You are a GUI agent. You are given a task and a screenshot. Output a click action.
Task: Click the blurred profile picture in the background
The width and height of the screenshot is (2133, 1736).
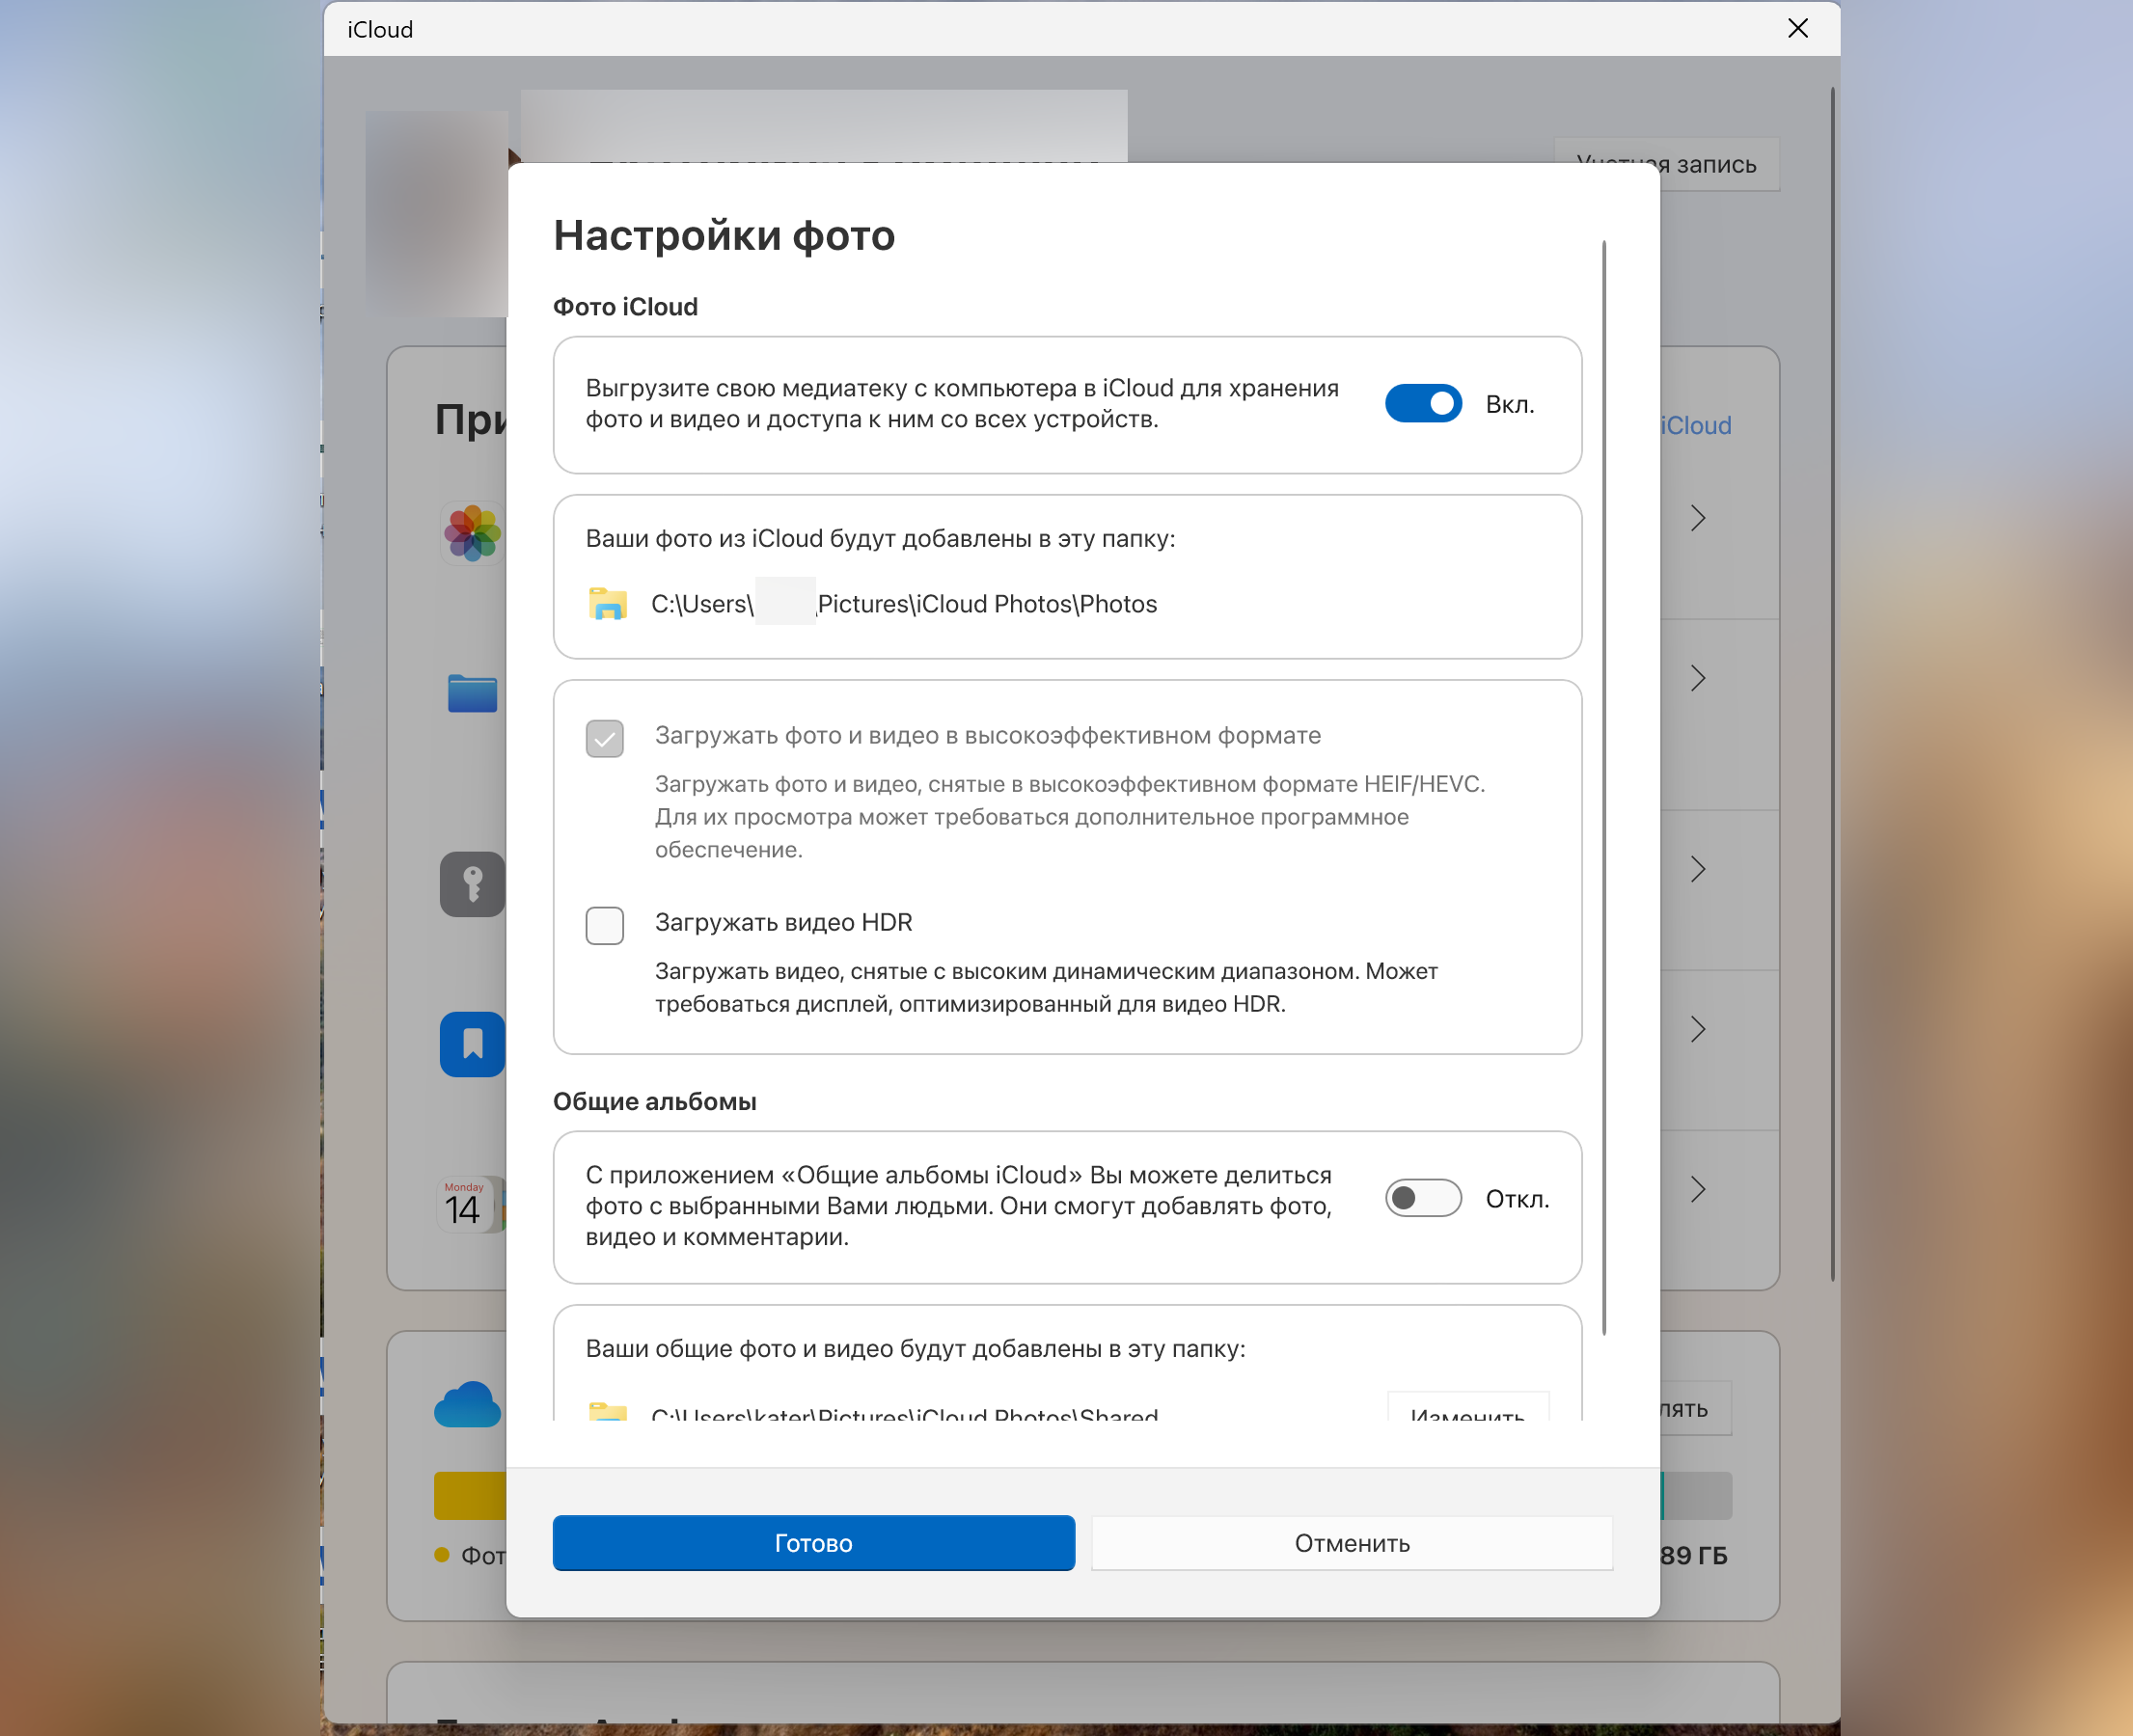click(437, 213)
